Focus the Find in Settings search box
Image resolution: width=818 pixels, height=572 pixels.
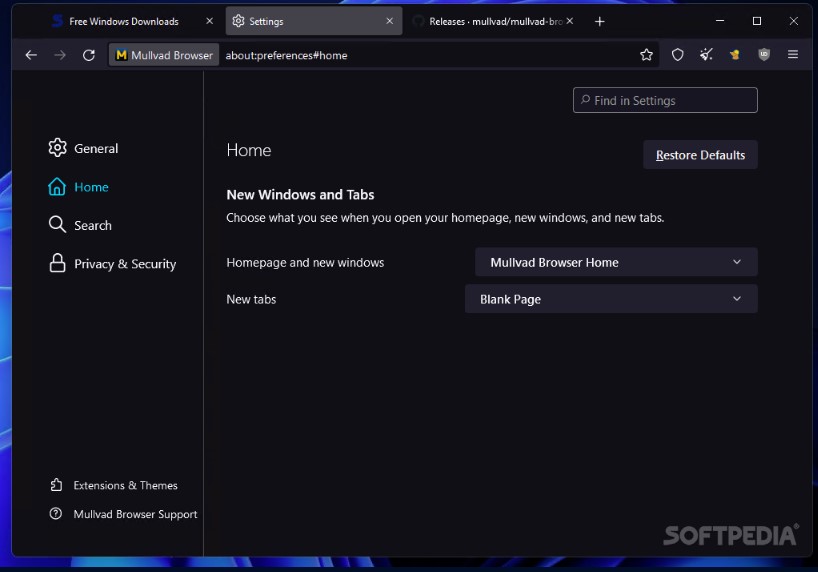pyautogui.click(x=665, y=100)
